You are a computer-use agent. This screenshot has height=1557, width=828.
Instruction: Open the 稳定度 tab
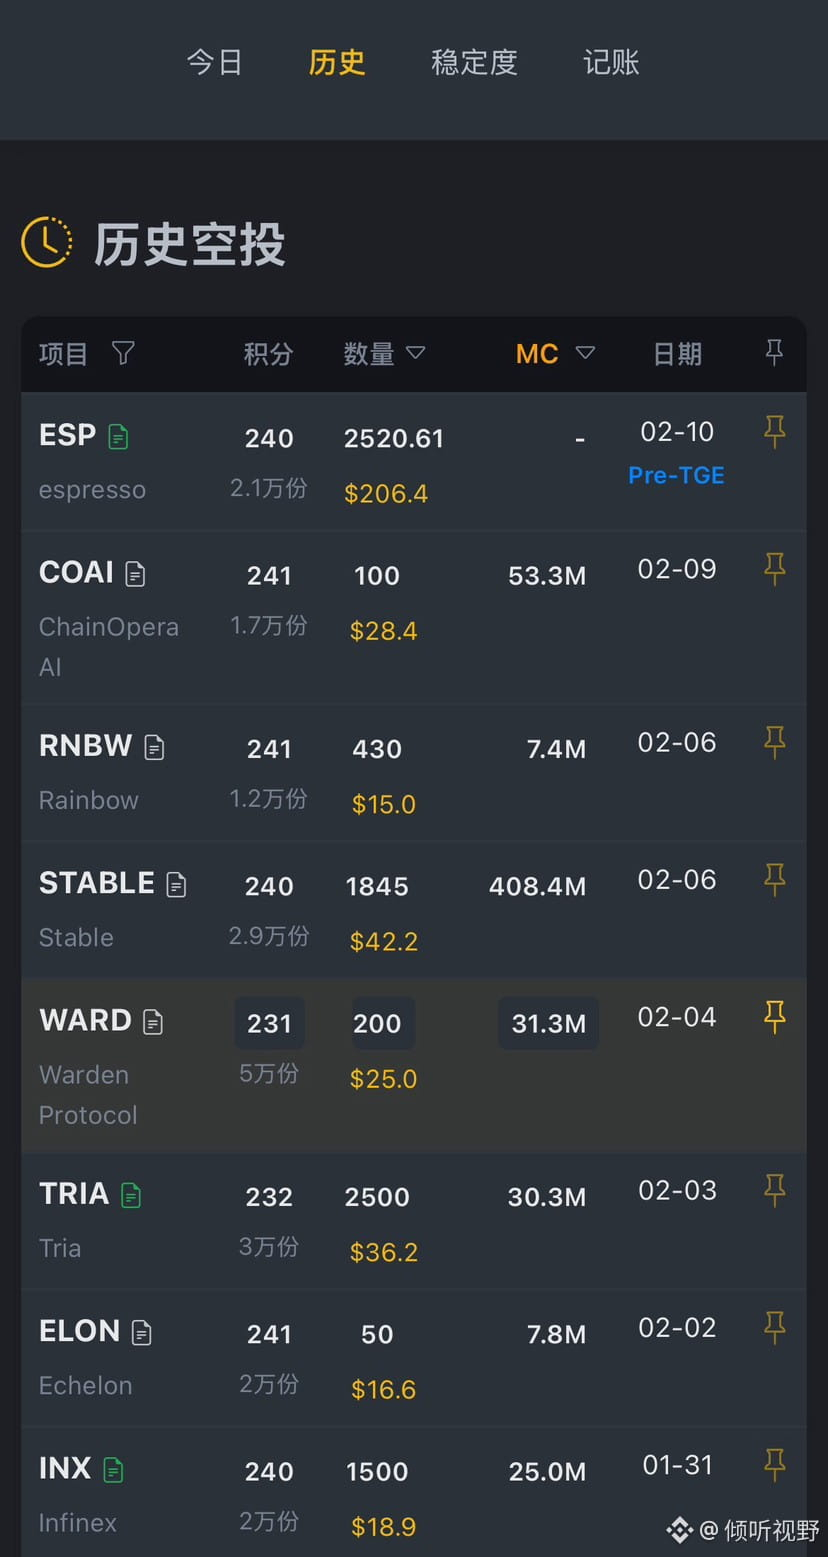pyautogui.click(x=474, y=62)
